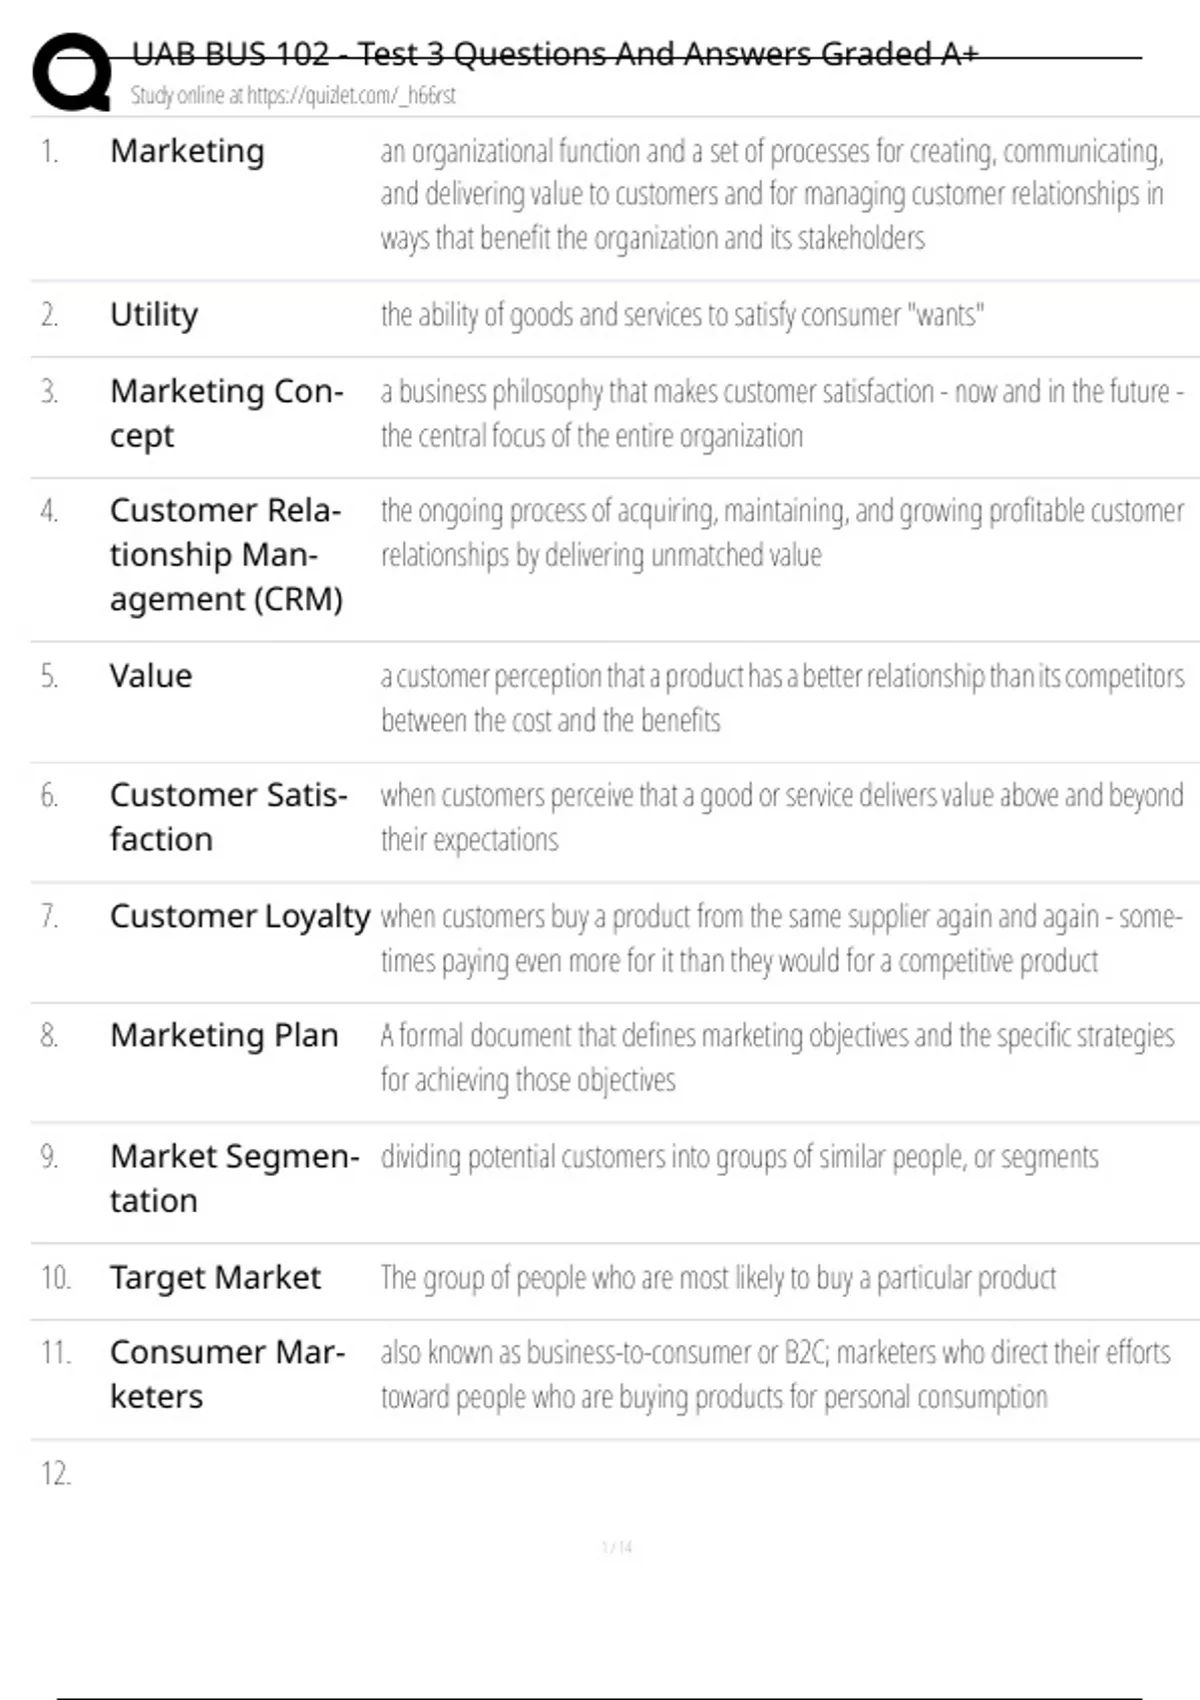
Task: Click the page indicator 1/14
Action: (617, 1547)
